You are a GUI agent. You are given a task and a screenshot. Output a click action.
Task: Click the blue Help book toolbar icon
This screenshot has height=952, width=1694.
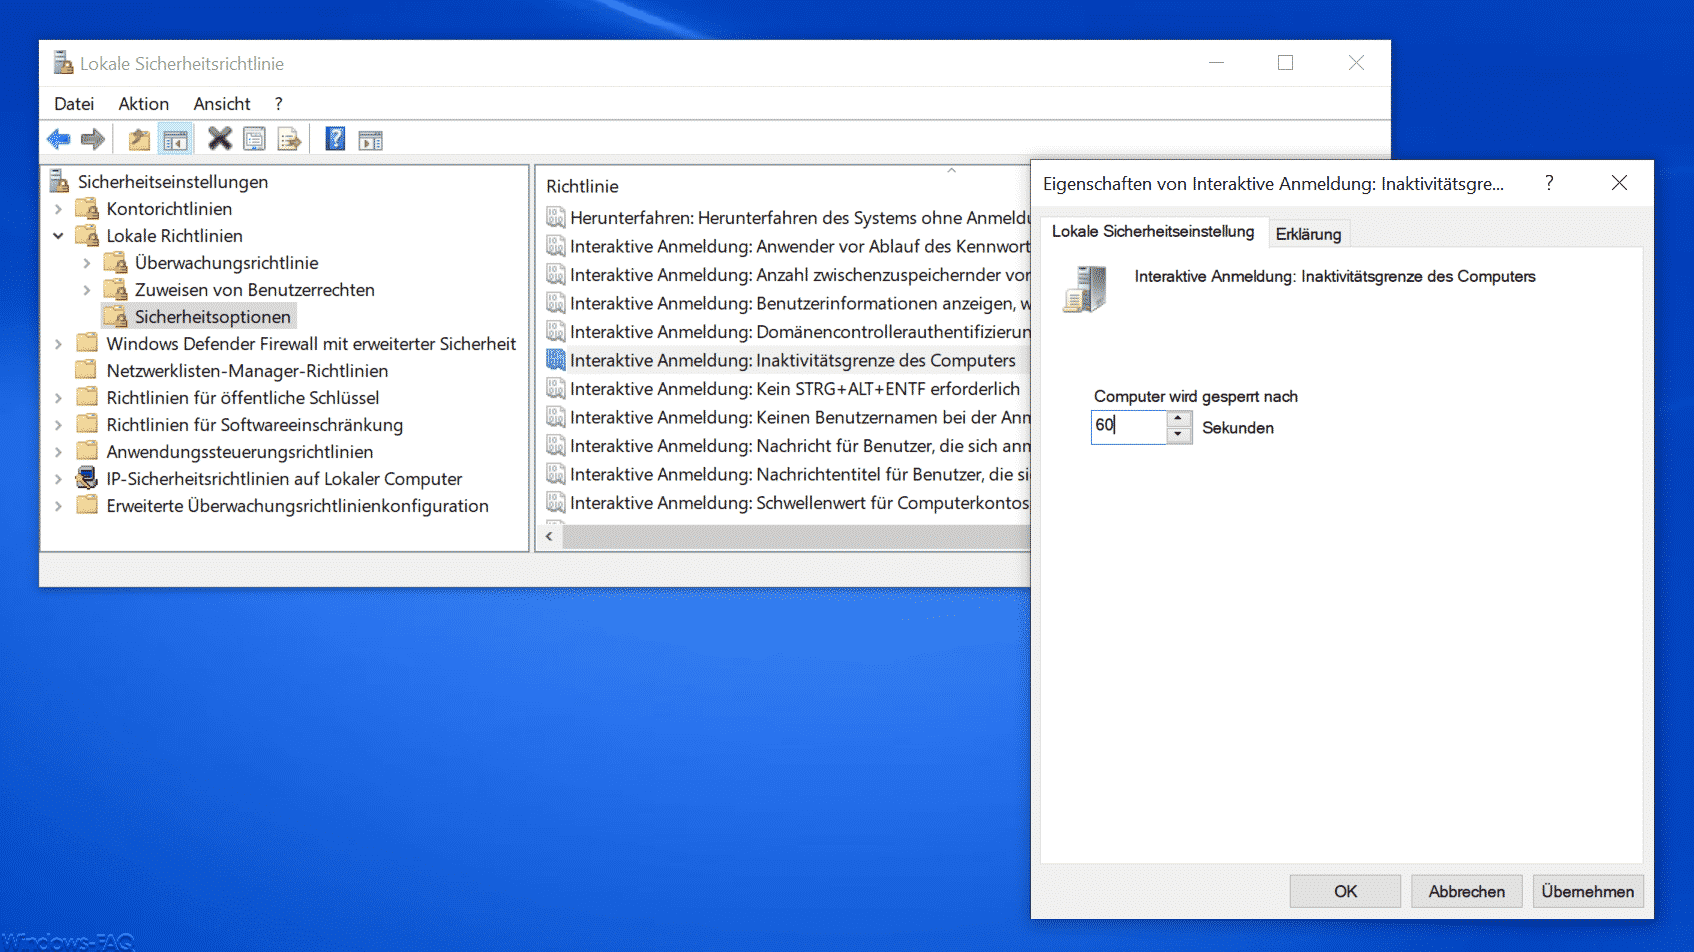tap(335, 139)
